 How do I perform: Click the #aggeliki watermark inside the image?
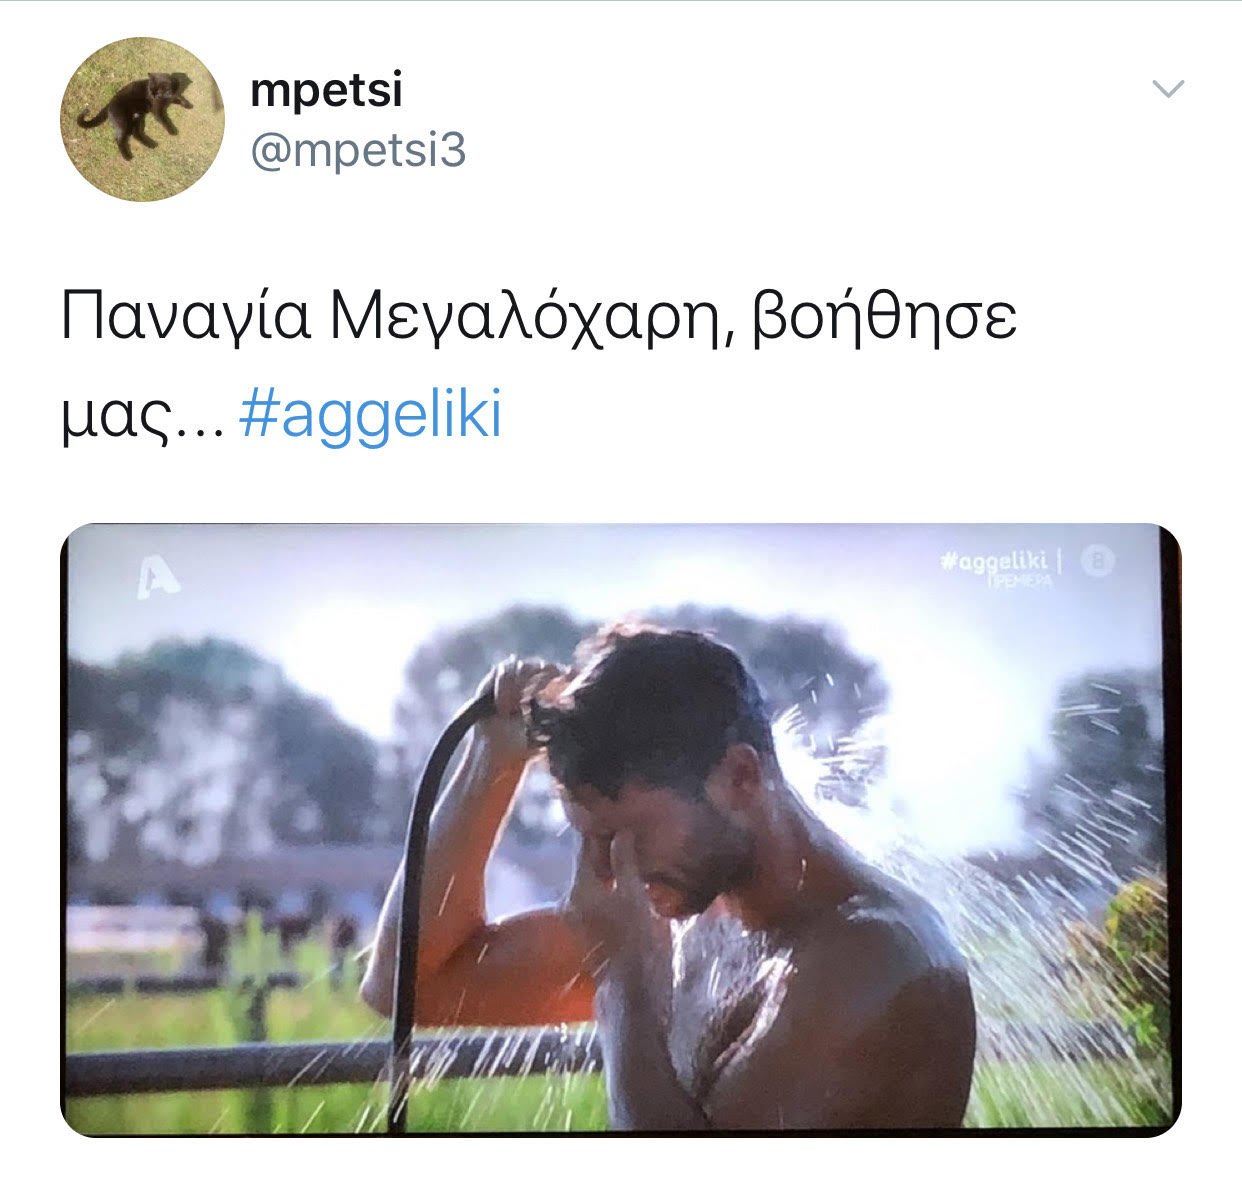click(994, 562)
